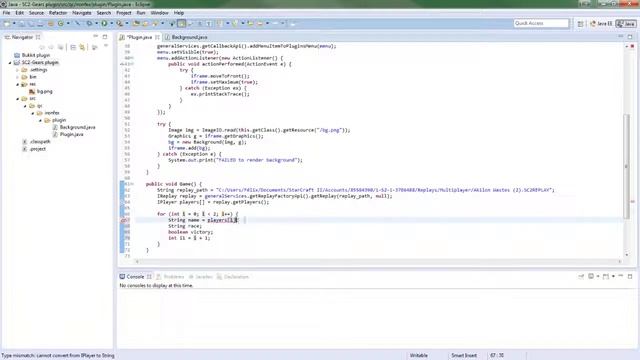
Task: Click the Open Console icon in Console toolbar
Action: [x=606, y=276]
